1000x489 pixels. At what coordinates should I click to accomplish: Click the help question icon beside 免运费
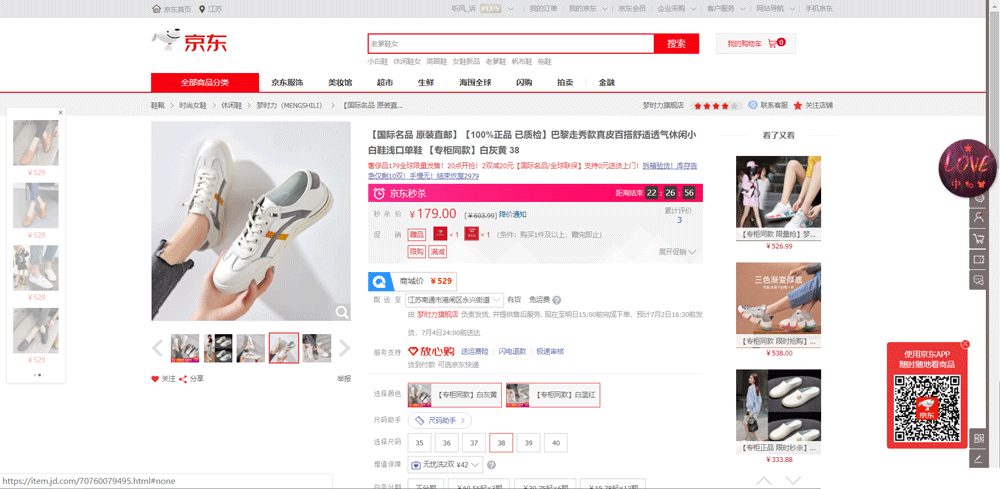[557, 300]
